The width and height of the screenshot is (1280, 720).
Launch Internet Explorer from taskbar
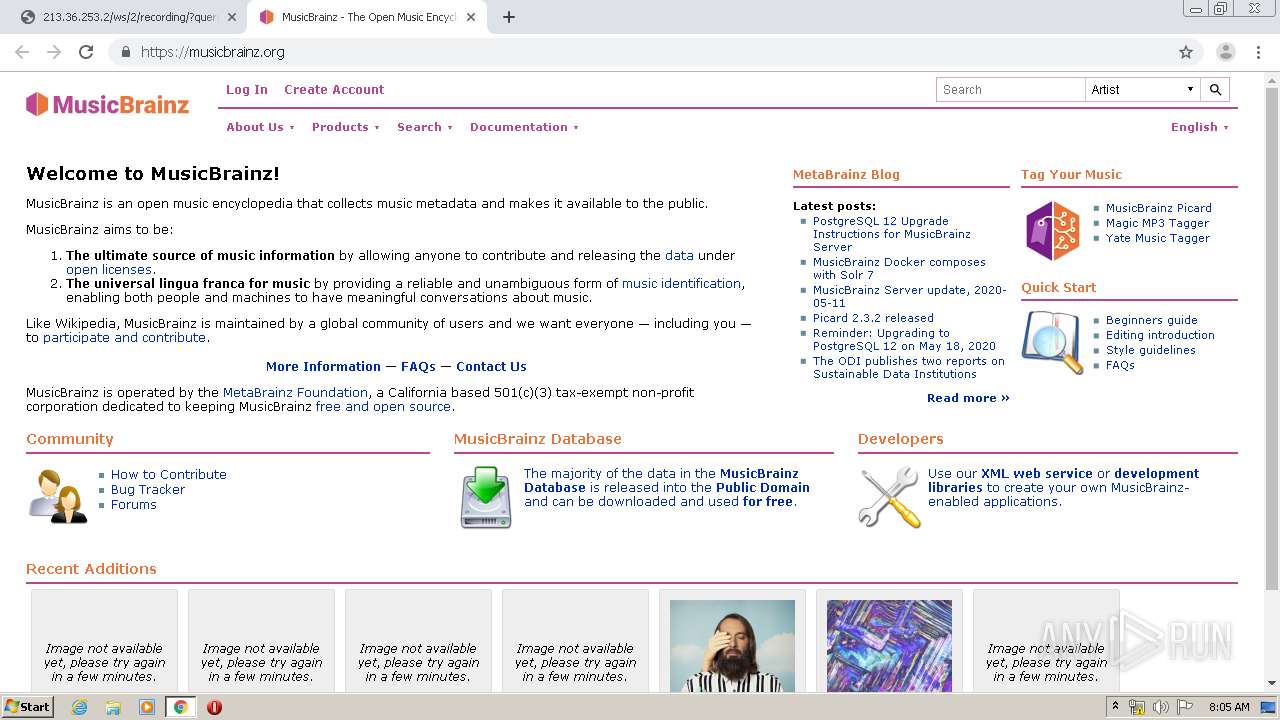point(79,707)
